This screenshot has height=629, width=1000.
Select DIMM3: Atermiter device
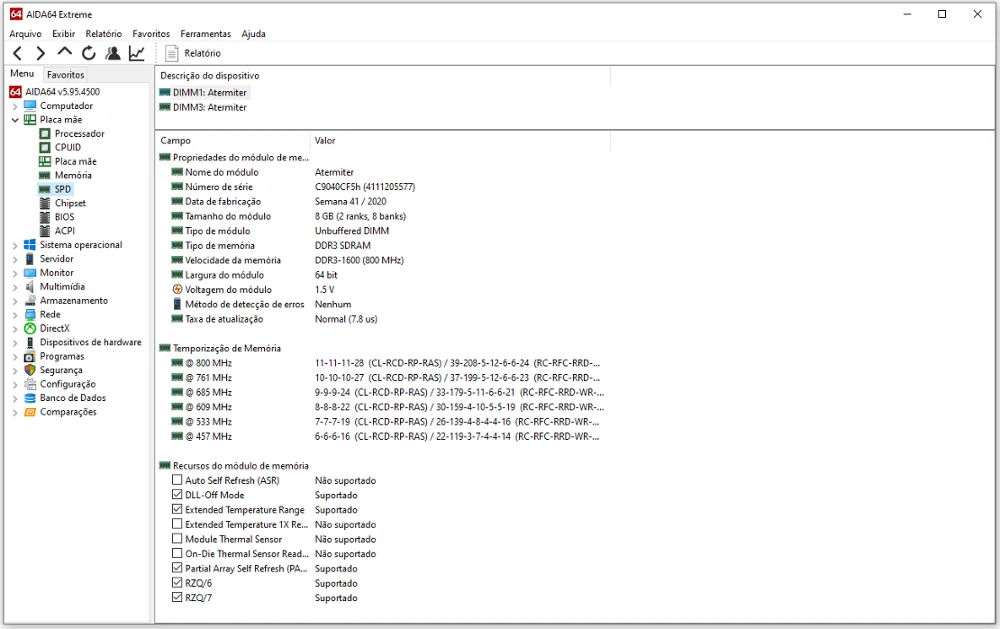203,107
